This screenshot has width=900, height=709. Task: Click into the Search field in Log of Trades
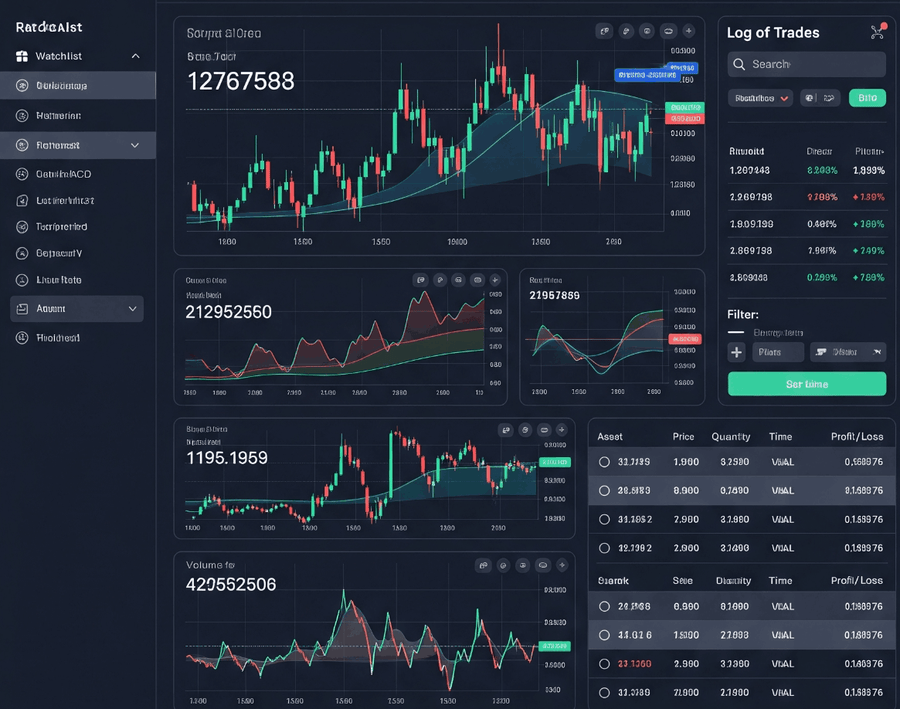pyautogui.click(x=807, y=64)
